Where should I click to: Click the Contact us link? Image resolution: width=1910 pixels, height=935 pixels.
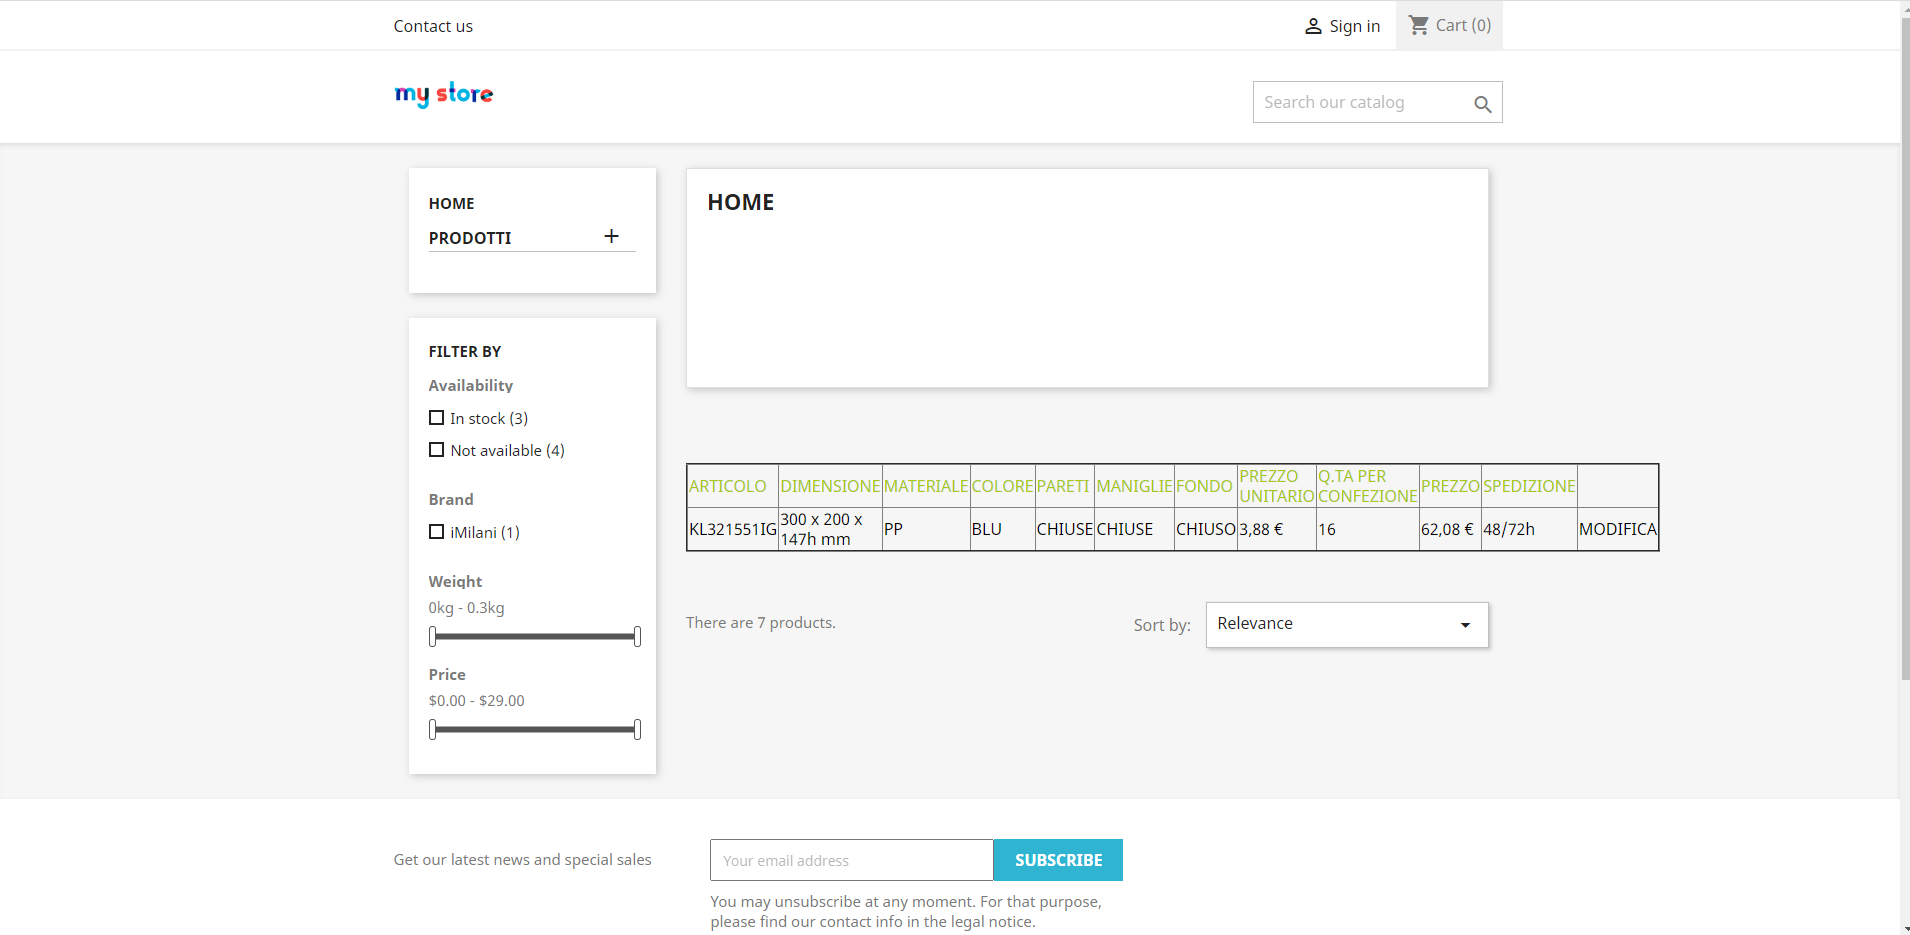[x=433, y=26]
